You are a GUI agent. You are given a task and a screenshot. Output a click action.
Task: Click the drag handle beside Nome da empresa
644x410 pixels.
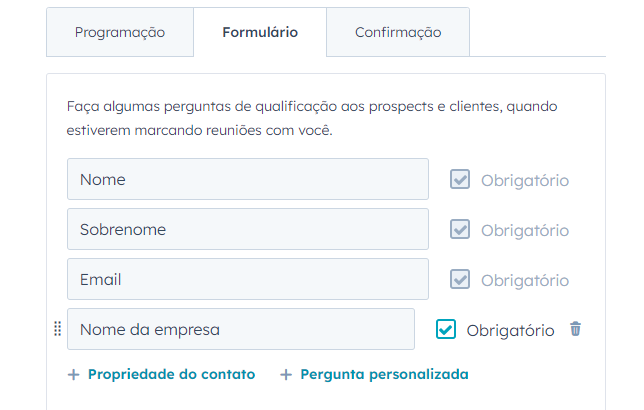click(x=57, y=329)
